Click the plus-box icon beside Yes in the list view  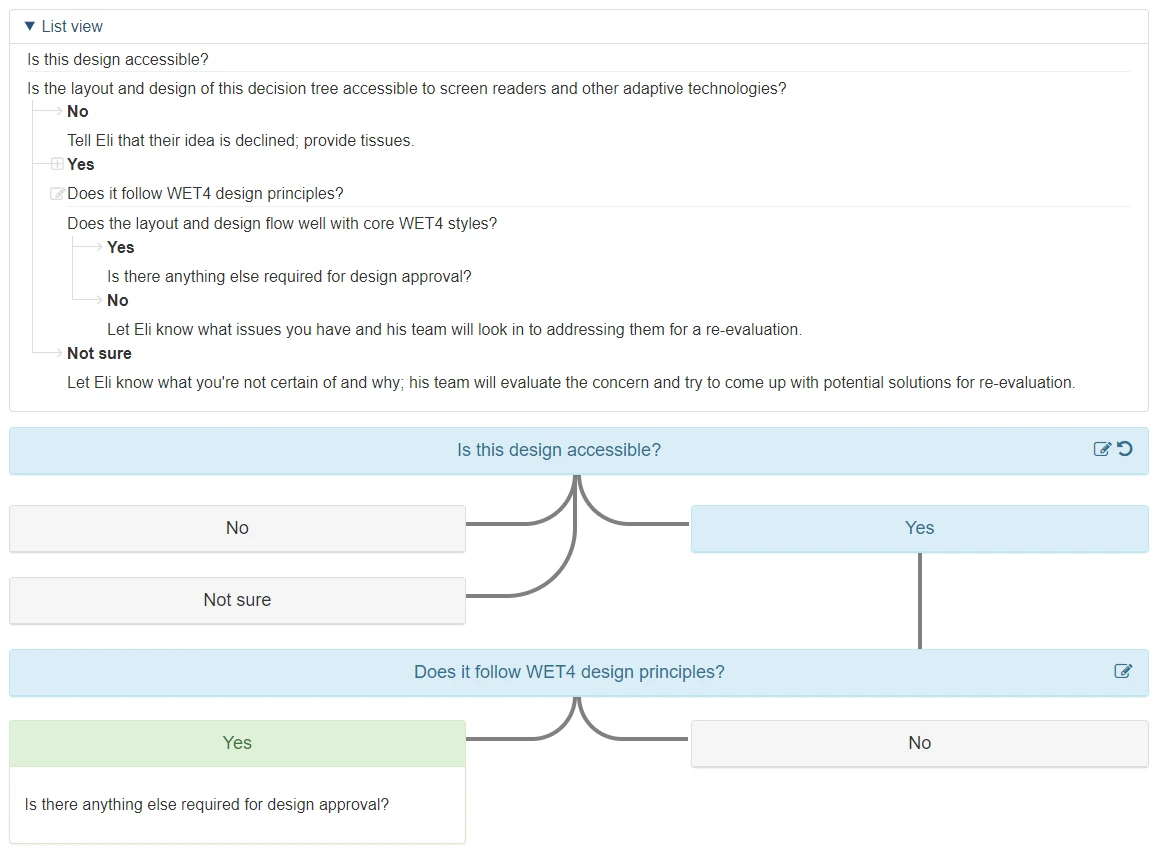(57, 164)
